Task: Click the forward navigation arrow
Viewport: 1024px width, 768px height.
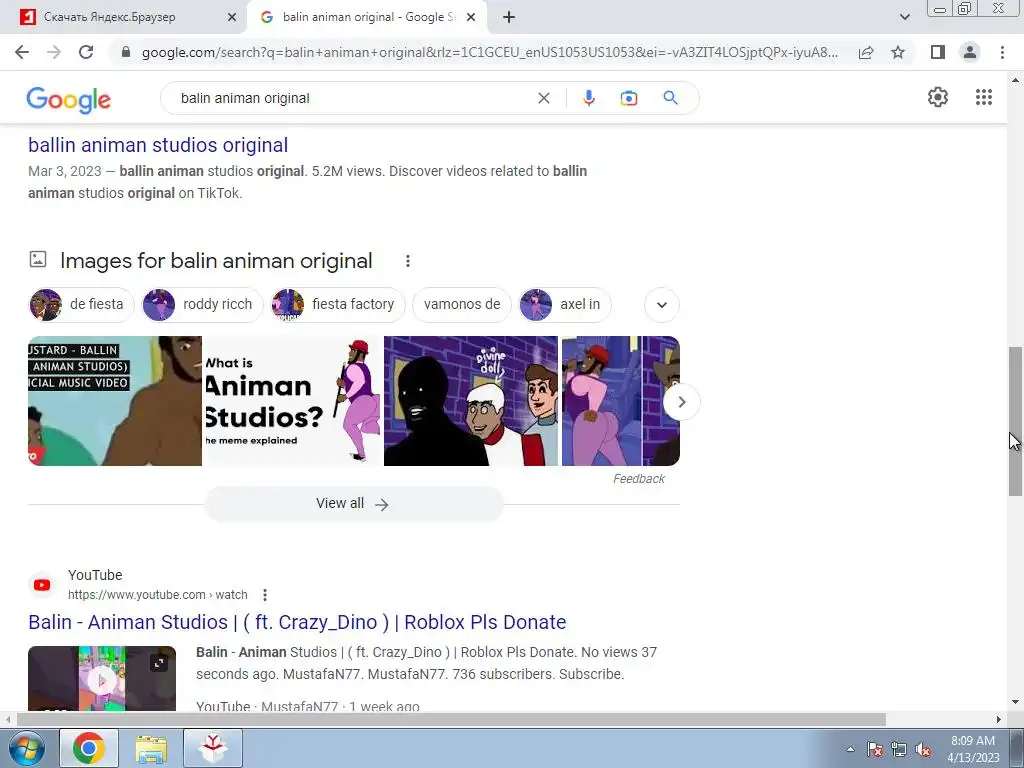Action: point(54,52)
